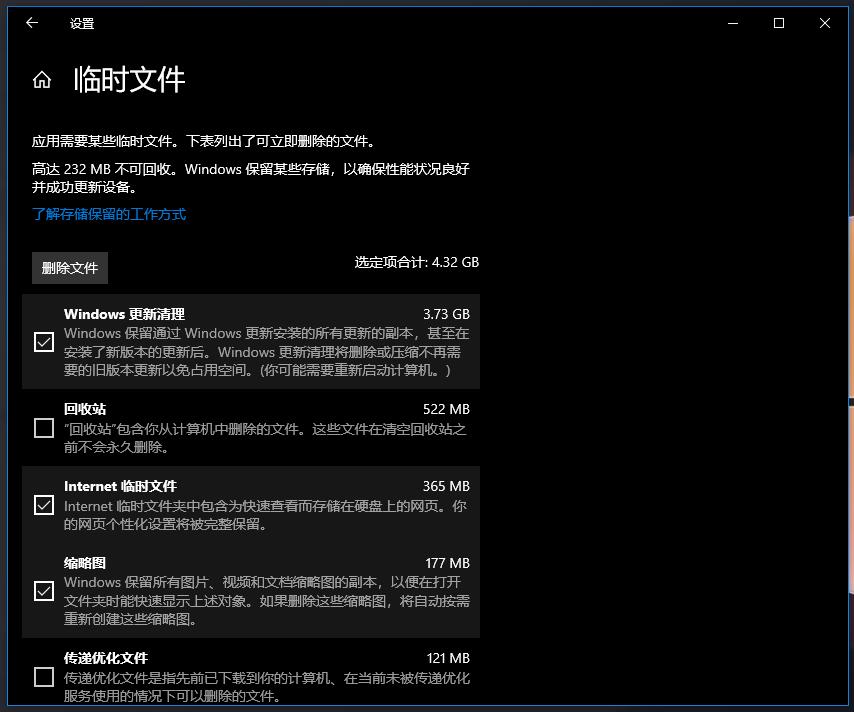Open the 了解存储保留的工作方式 link
854x712 pixels.
click(x=109, y=214)
